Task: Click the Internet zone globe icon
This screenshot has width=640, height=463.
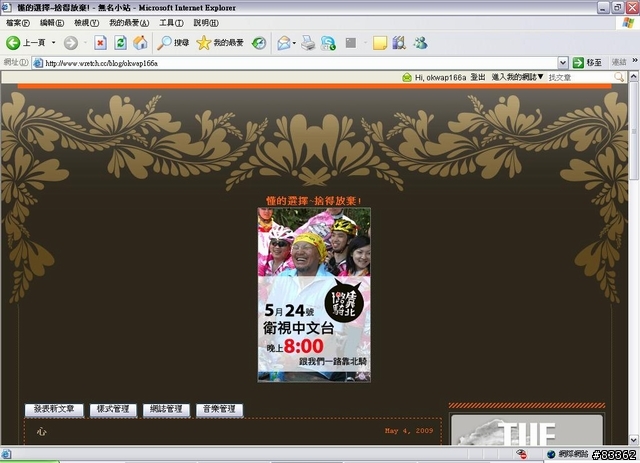Action: point(551,454)
